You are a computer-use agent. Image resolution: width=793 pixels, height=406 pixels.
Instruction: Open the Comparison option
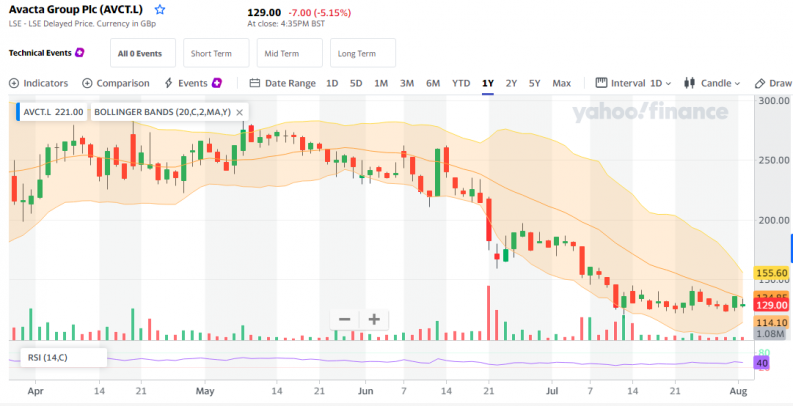tap(116, 83)
